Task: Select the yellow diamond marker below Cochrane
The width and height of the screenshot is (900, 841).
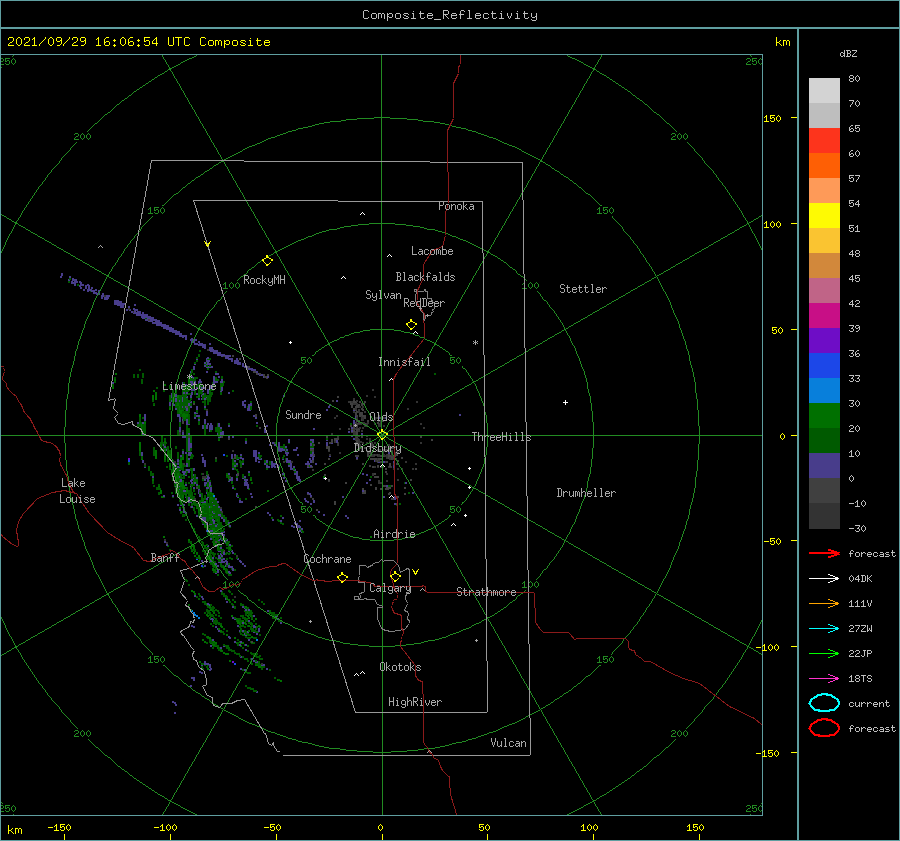Action: [x=343, y=578]
